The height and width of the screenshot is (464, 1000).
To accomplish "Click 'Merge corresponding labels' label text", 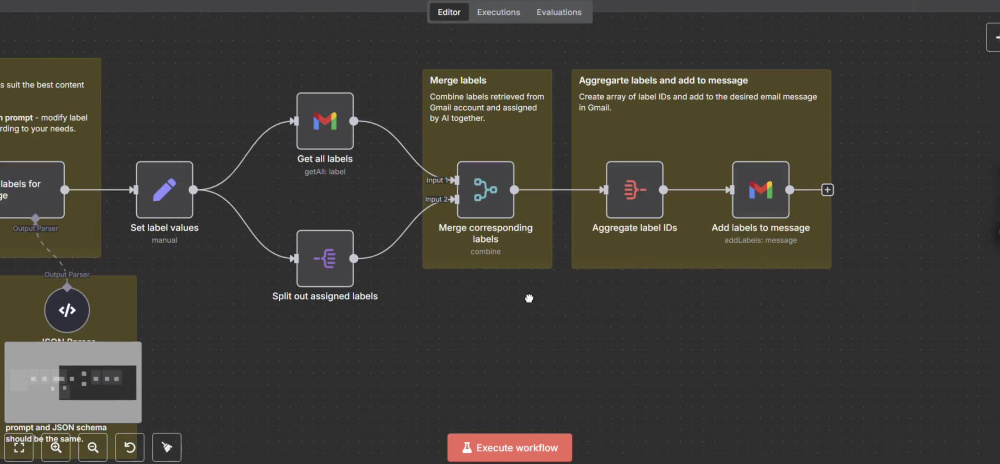I will (x=485, y=233).
